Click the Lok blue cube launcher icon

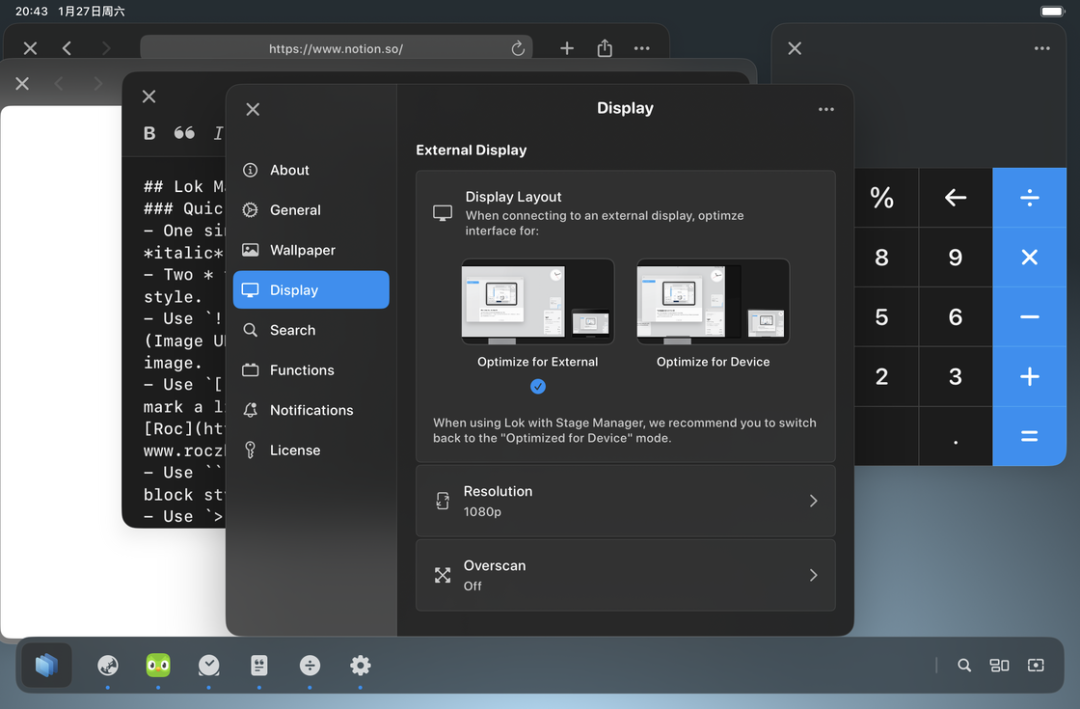[46, 665]
